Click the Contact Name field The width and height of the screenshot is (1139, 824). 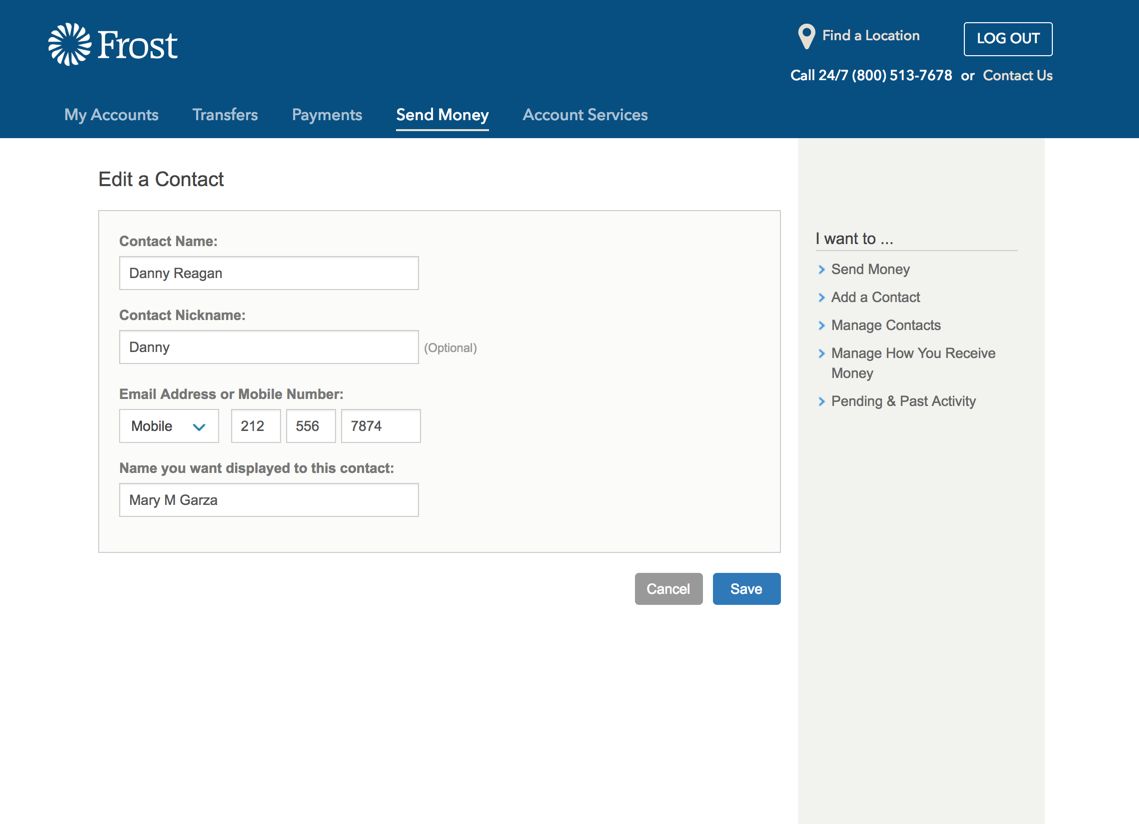pyautogui.click(x=268, y=272)
